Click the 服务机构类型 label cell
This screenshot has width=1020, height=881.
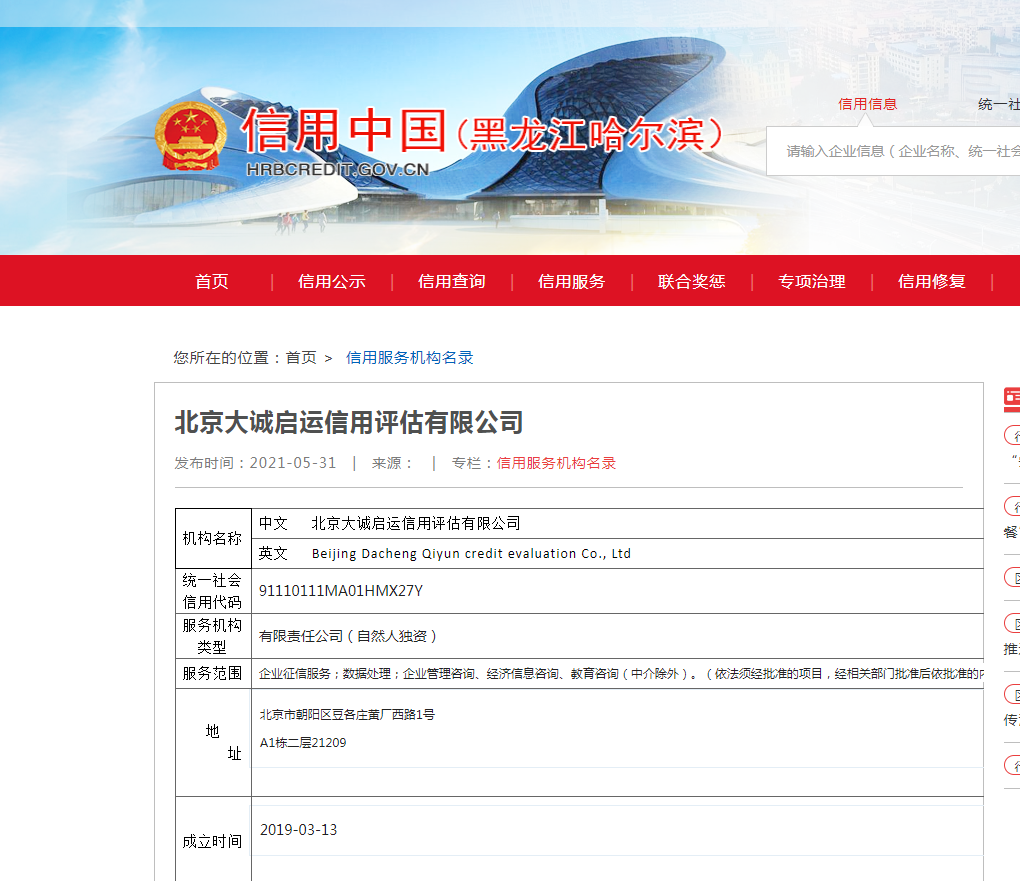click(x=213, y=636)
